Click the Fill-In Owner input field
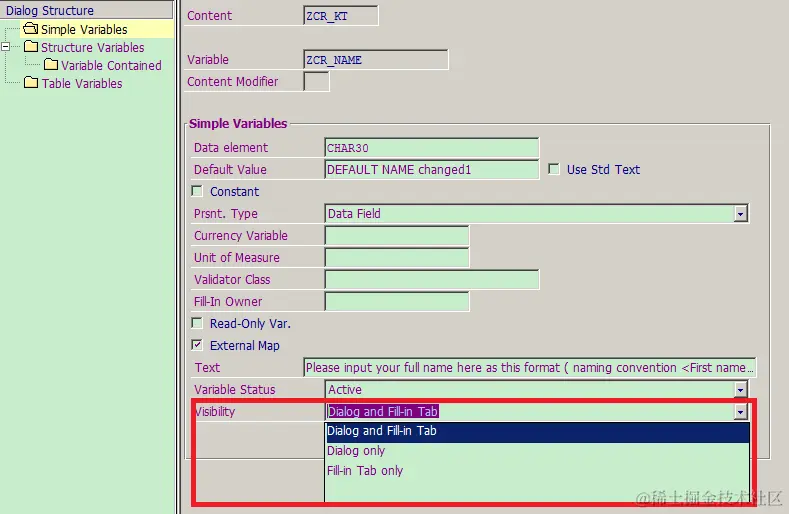Viewport: 789px width, 514px height. click(x=397, y=302)
